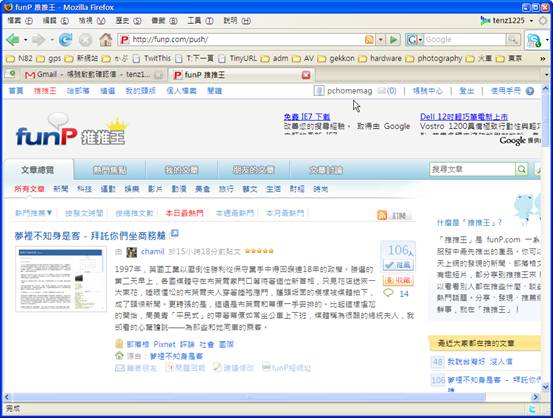
Task: Click the horizontal scrollbar right arrow
Action: point(536,397)
